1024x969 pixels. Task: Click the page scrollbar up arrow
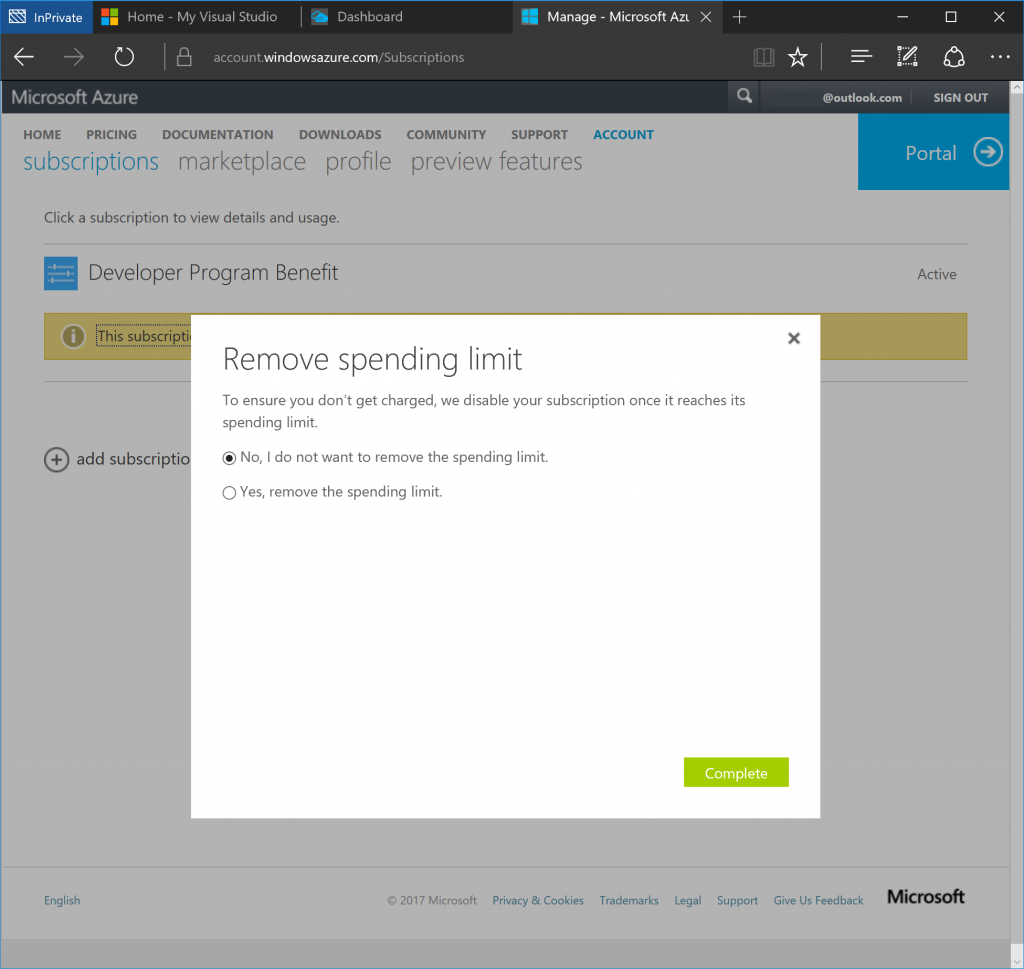[1017, 87]
